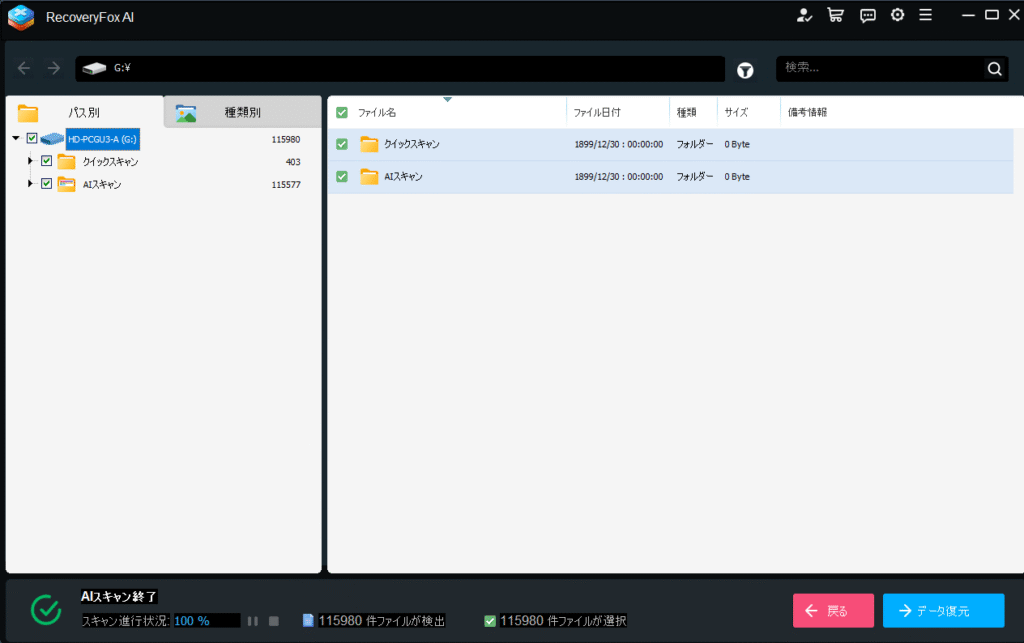
Task: Stop the scan with stop button
Action: click(x=273, y=621)
